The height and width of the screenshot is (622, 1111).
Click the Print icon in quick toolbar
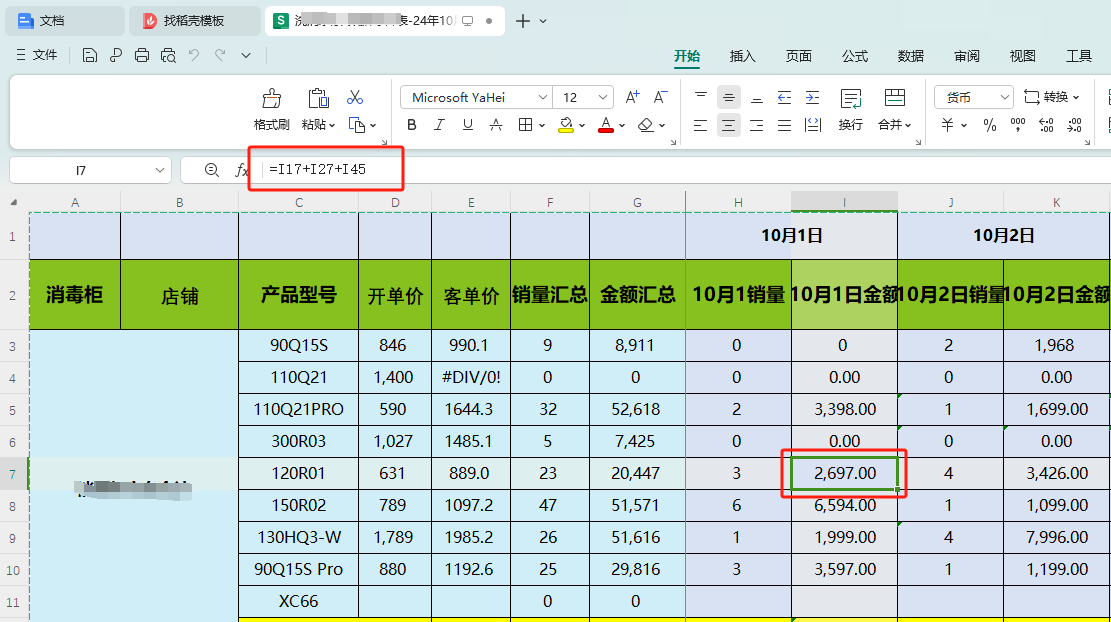click(x=142, y=55)
